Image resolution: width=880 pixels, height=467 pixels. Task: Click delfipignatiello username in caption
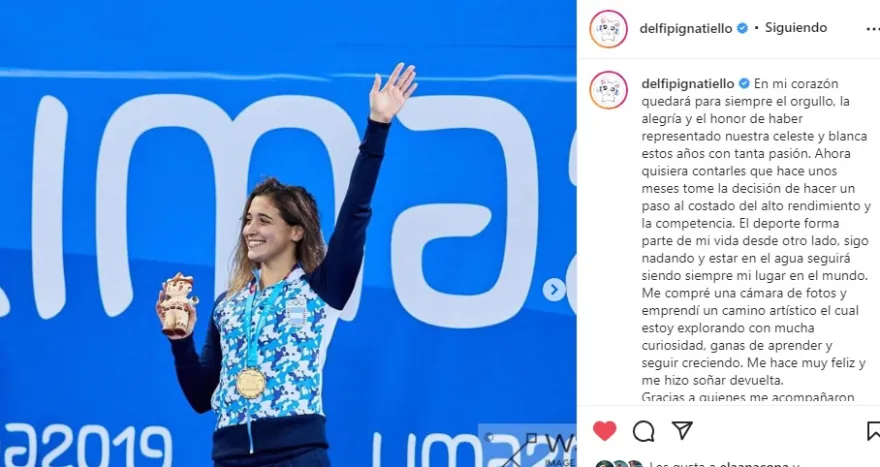coord(688,84)
